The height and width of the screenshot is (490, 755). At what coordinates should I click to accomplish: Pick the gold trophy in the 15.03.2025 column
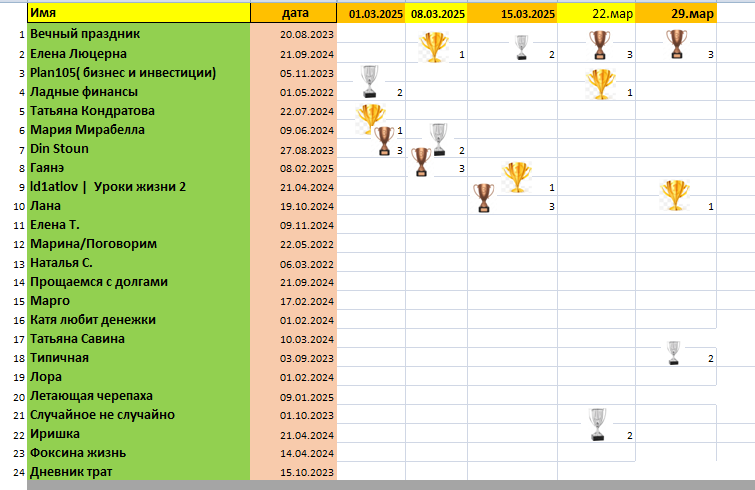(517, 177)
